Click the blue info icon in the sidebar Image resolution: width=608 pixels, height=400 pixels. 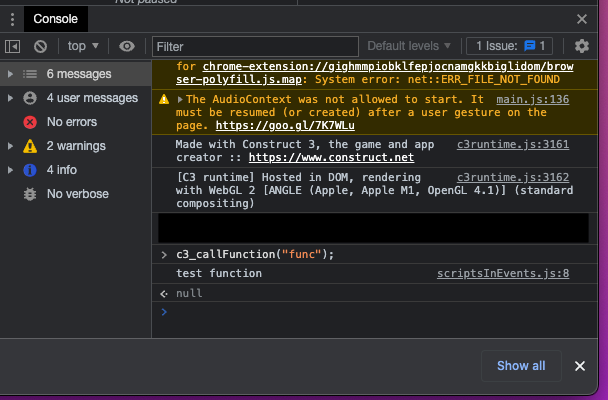[30, 170]
